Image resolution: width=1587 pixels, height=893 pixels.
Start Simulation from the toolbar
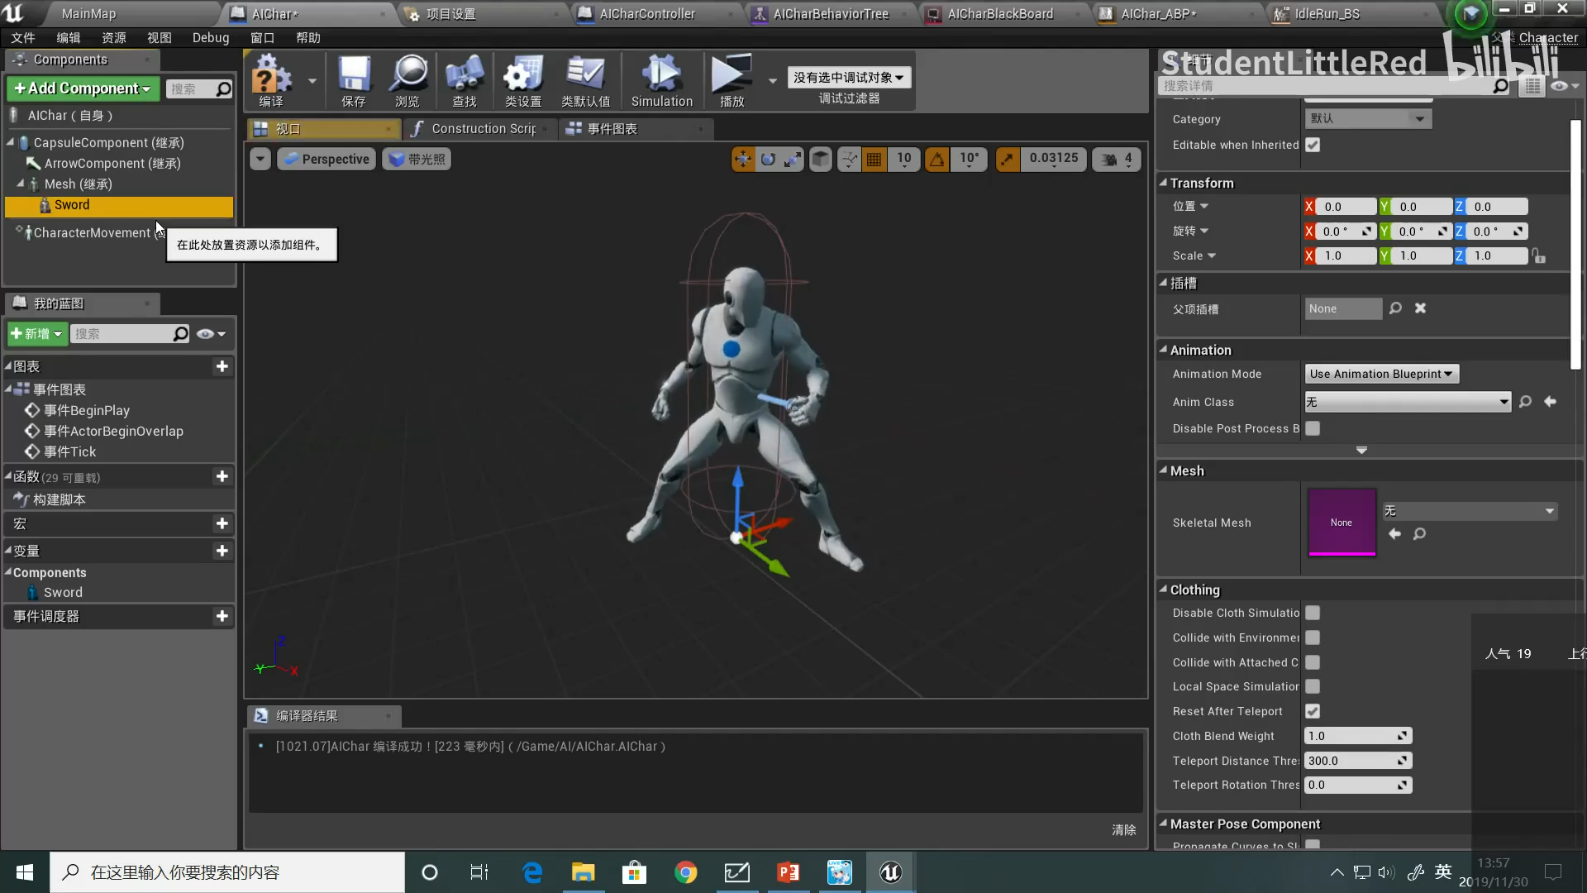[661, 80]
